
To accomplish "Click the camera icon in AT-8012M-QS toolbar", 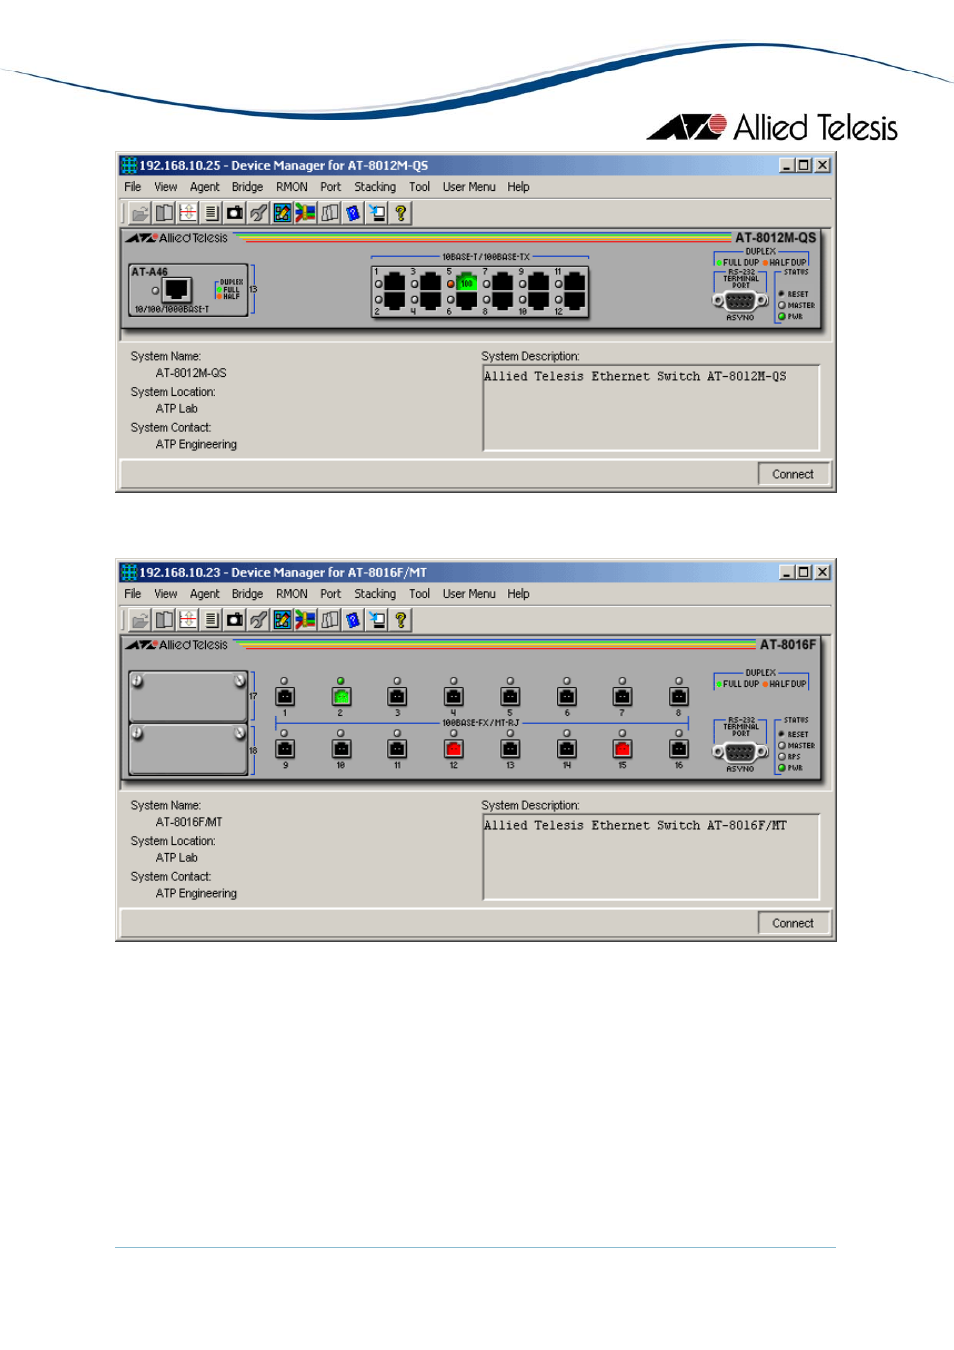I will (235, 213).
